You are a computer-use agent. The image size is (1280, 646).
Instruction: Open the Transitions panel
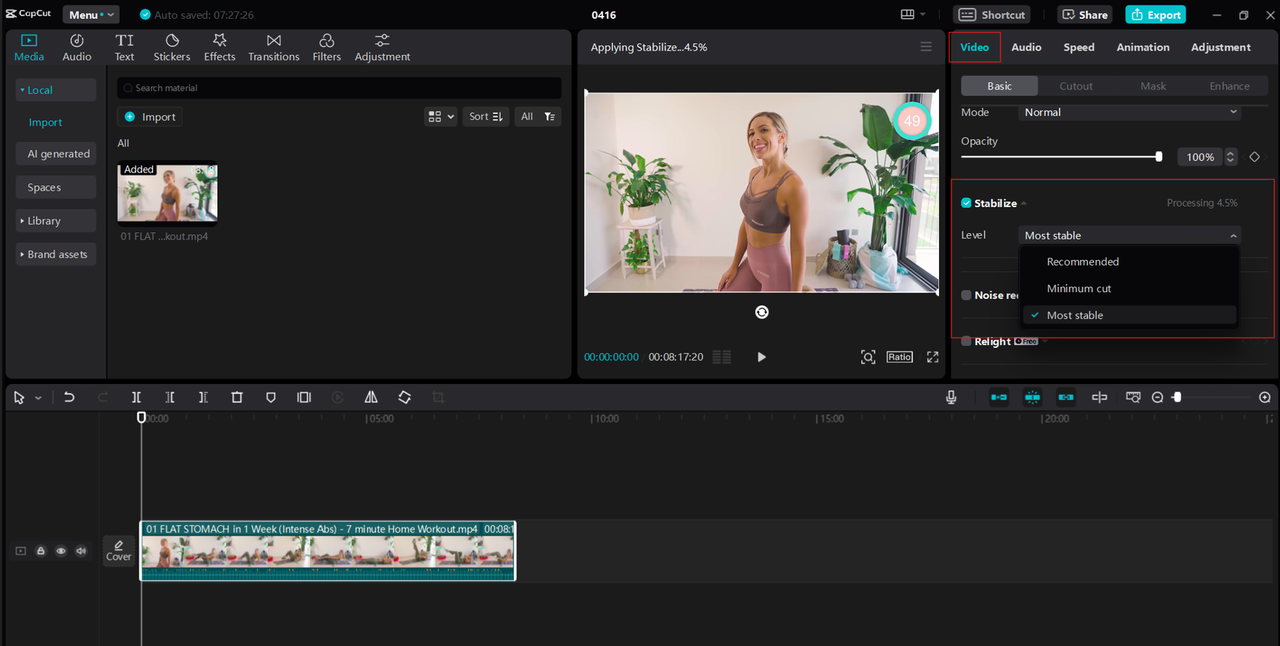pos(274,47)
